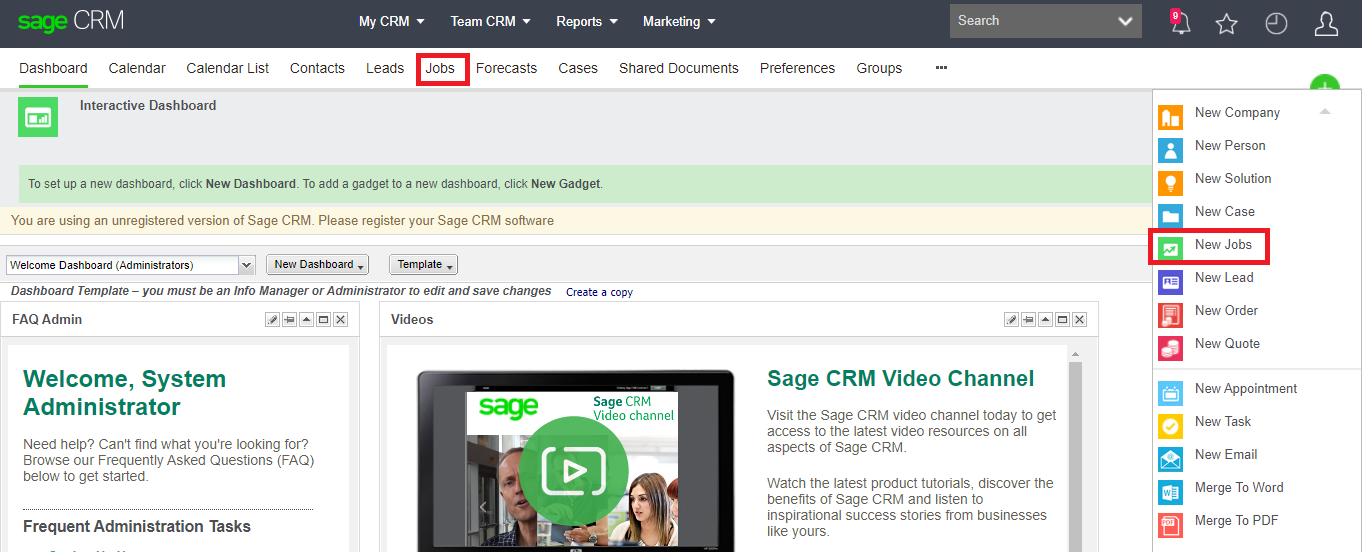Click 'Frequent Administration Tasks' heading
The width and height of the screenshot is (1362, 552).
click(x=137, y=527)
